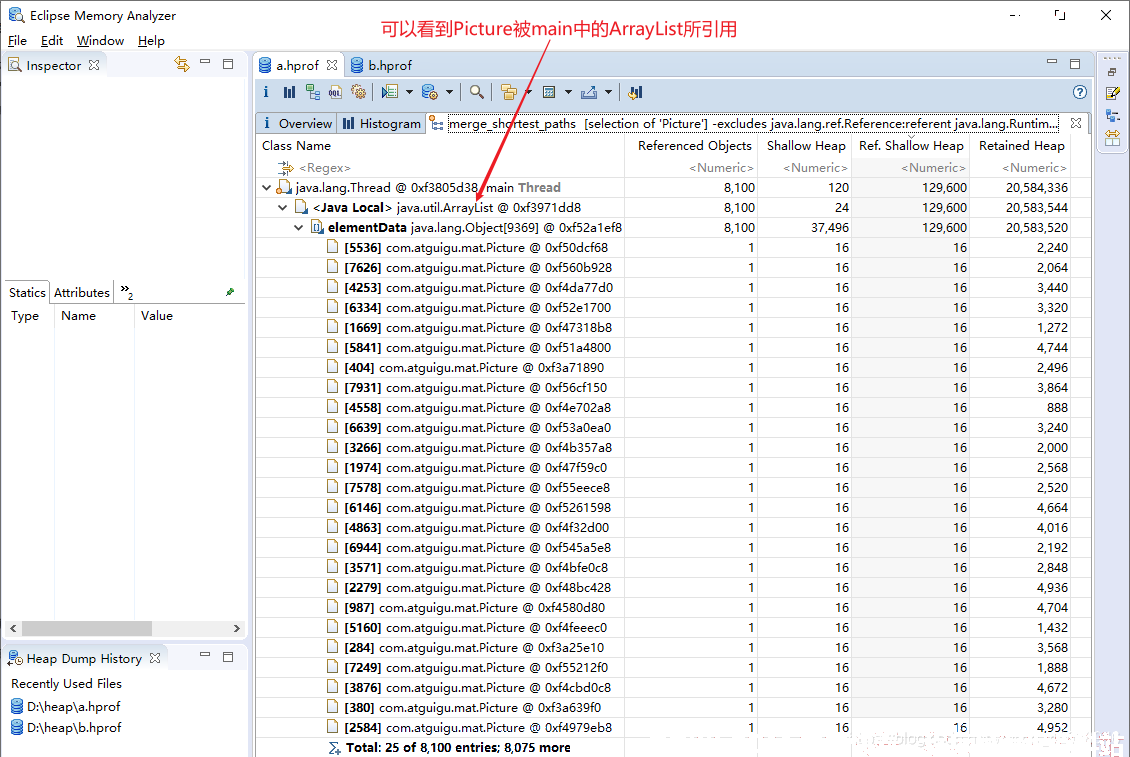Sort by the Retained Heap column header
The height and width of the screenshot is (757, 1130).
click(1021, 146)
